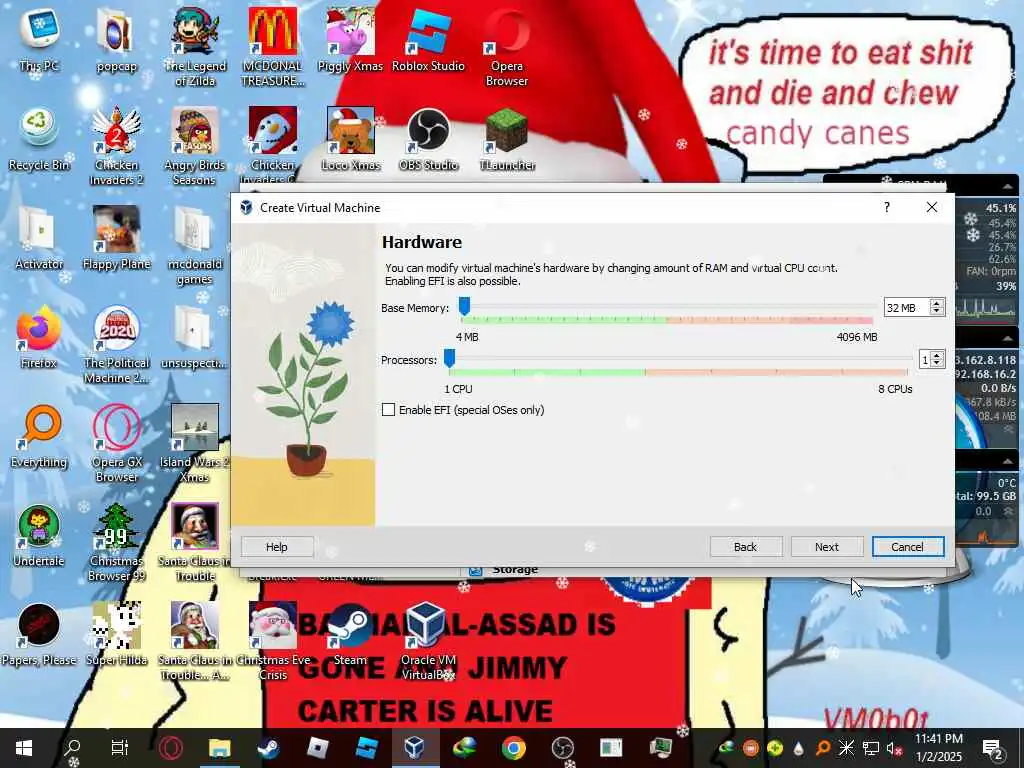1024x768 pixels.
Task: Select The Legend of Zilda shortcut
Action: [195, 48]
